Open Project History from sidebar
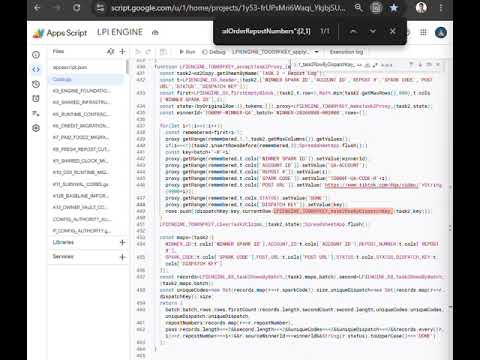Image resolution: width=480 pixels, height=360 pixels. click(x=36, y=84)
